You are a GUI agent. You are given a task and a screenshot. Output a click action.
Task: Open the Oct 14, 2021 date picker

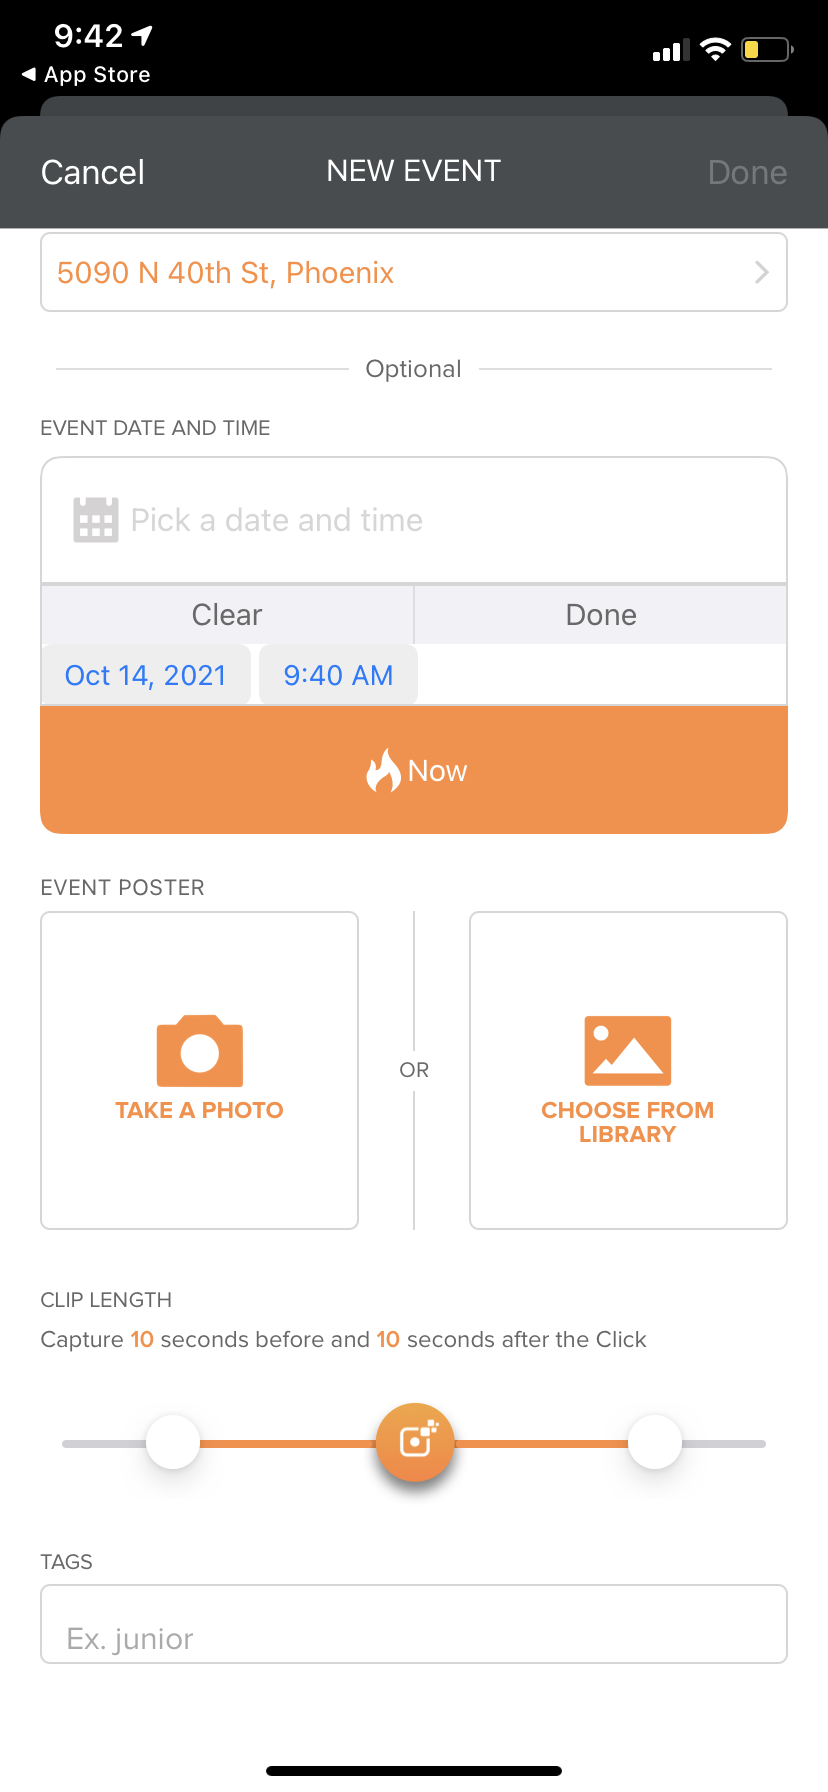146,676
